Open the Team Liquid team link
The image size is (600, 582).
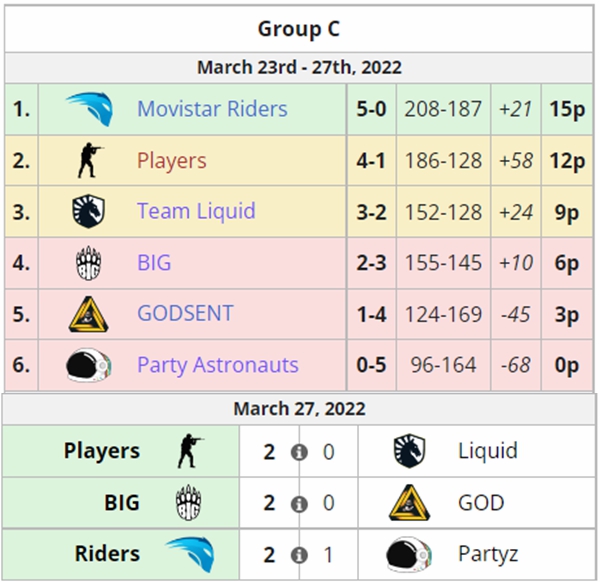[x=196, y=211]
